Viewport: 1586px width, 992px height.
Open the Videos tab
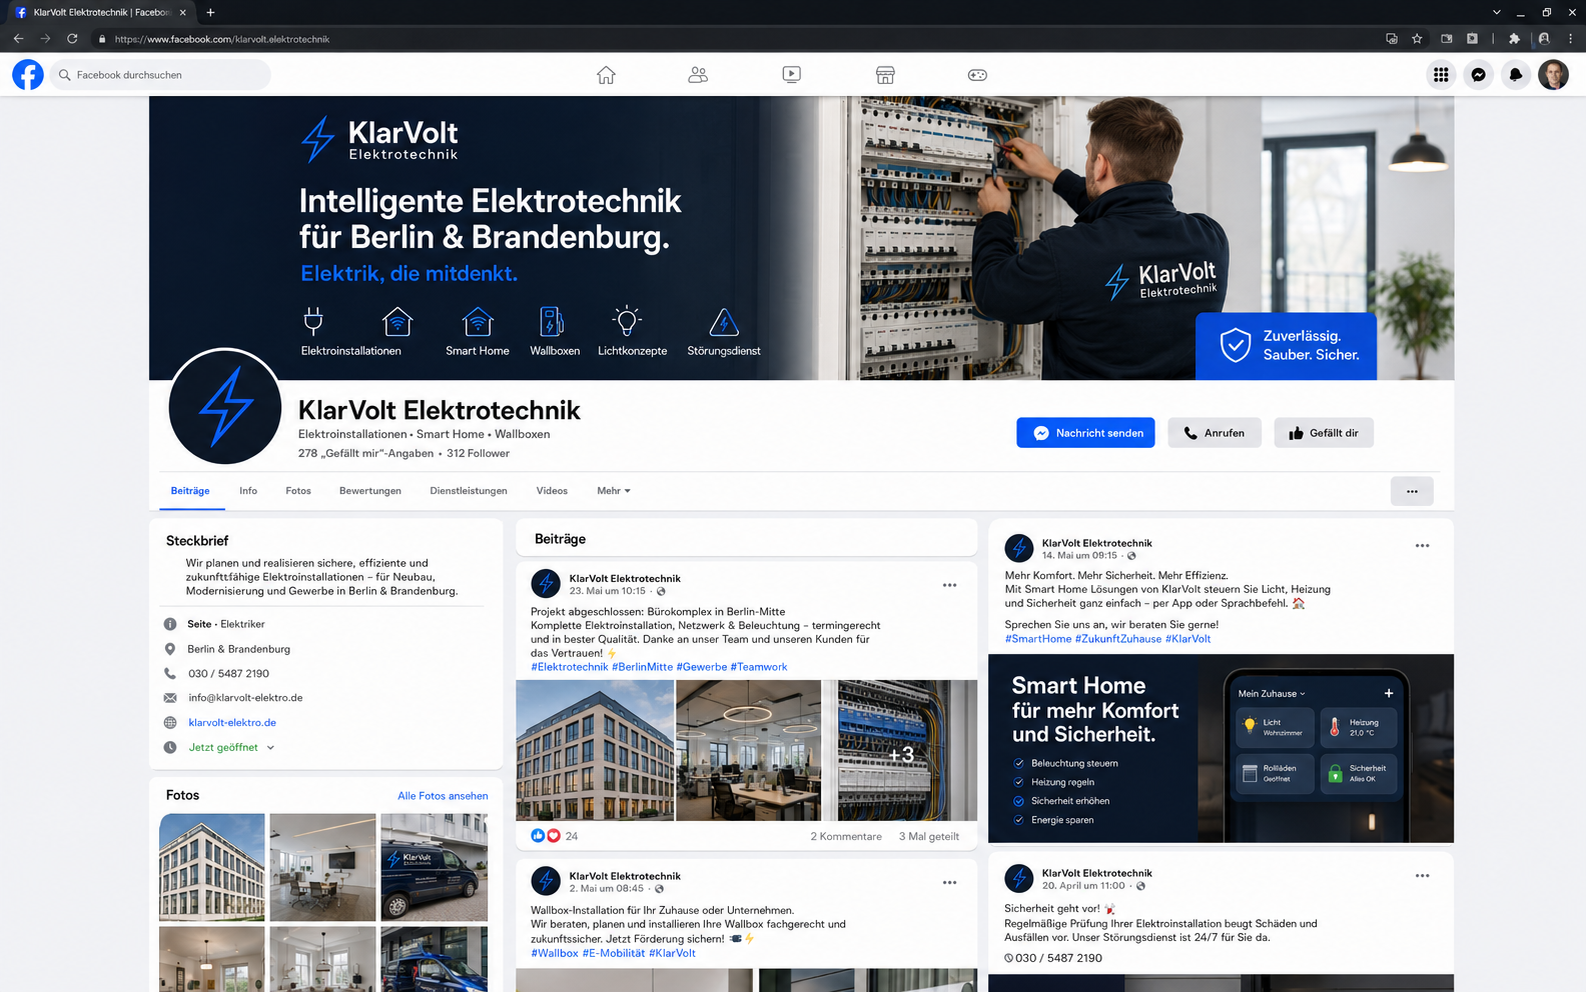point(552,491)
